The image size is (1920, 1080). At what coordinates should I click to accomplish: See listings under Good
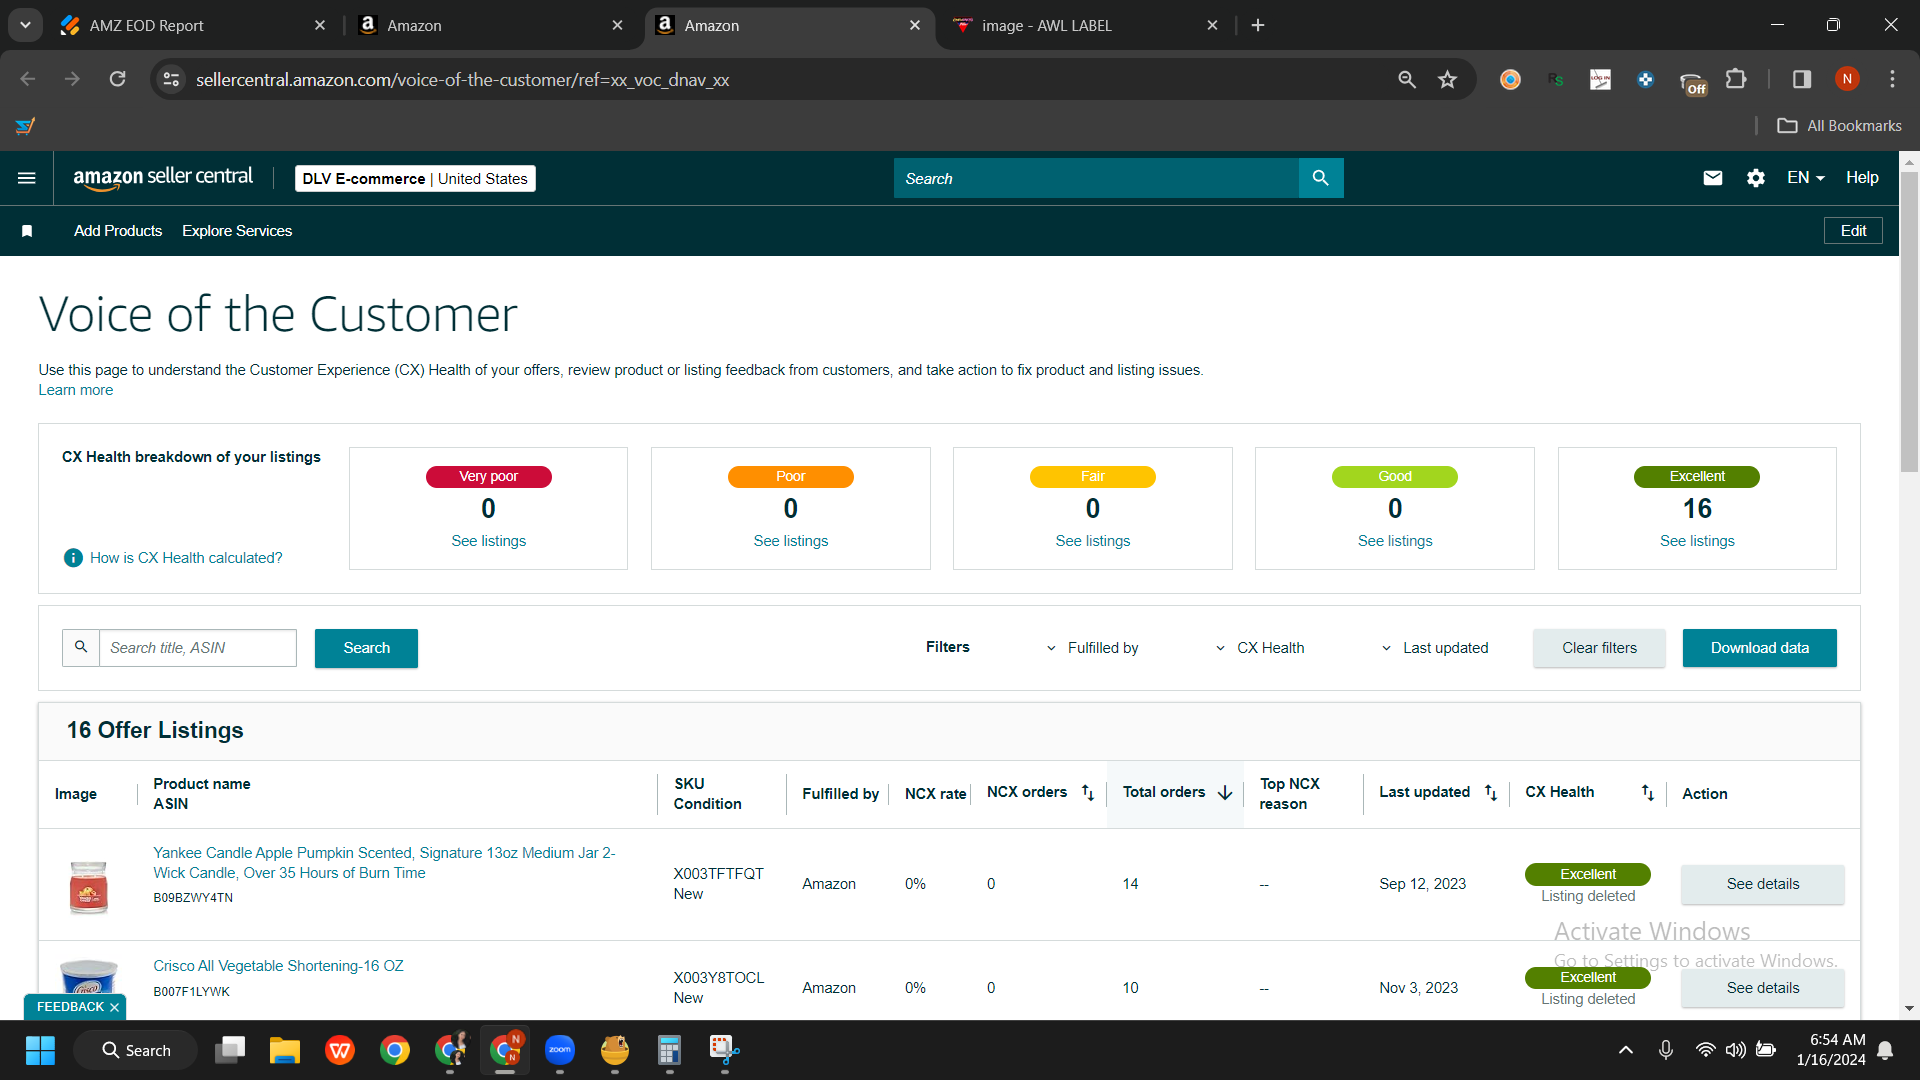pos(1394,541)
